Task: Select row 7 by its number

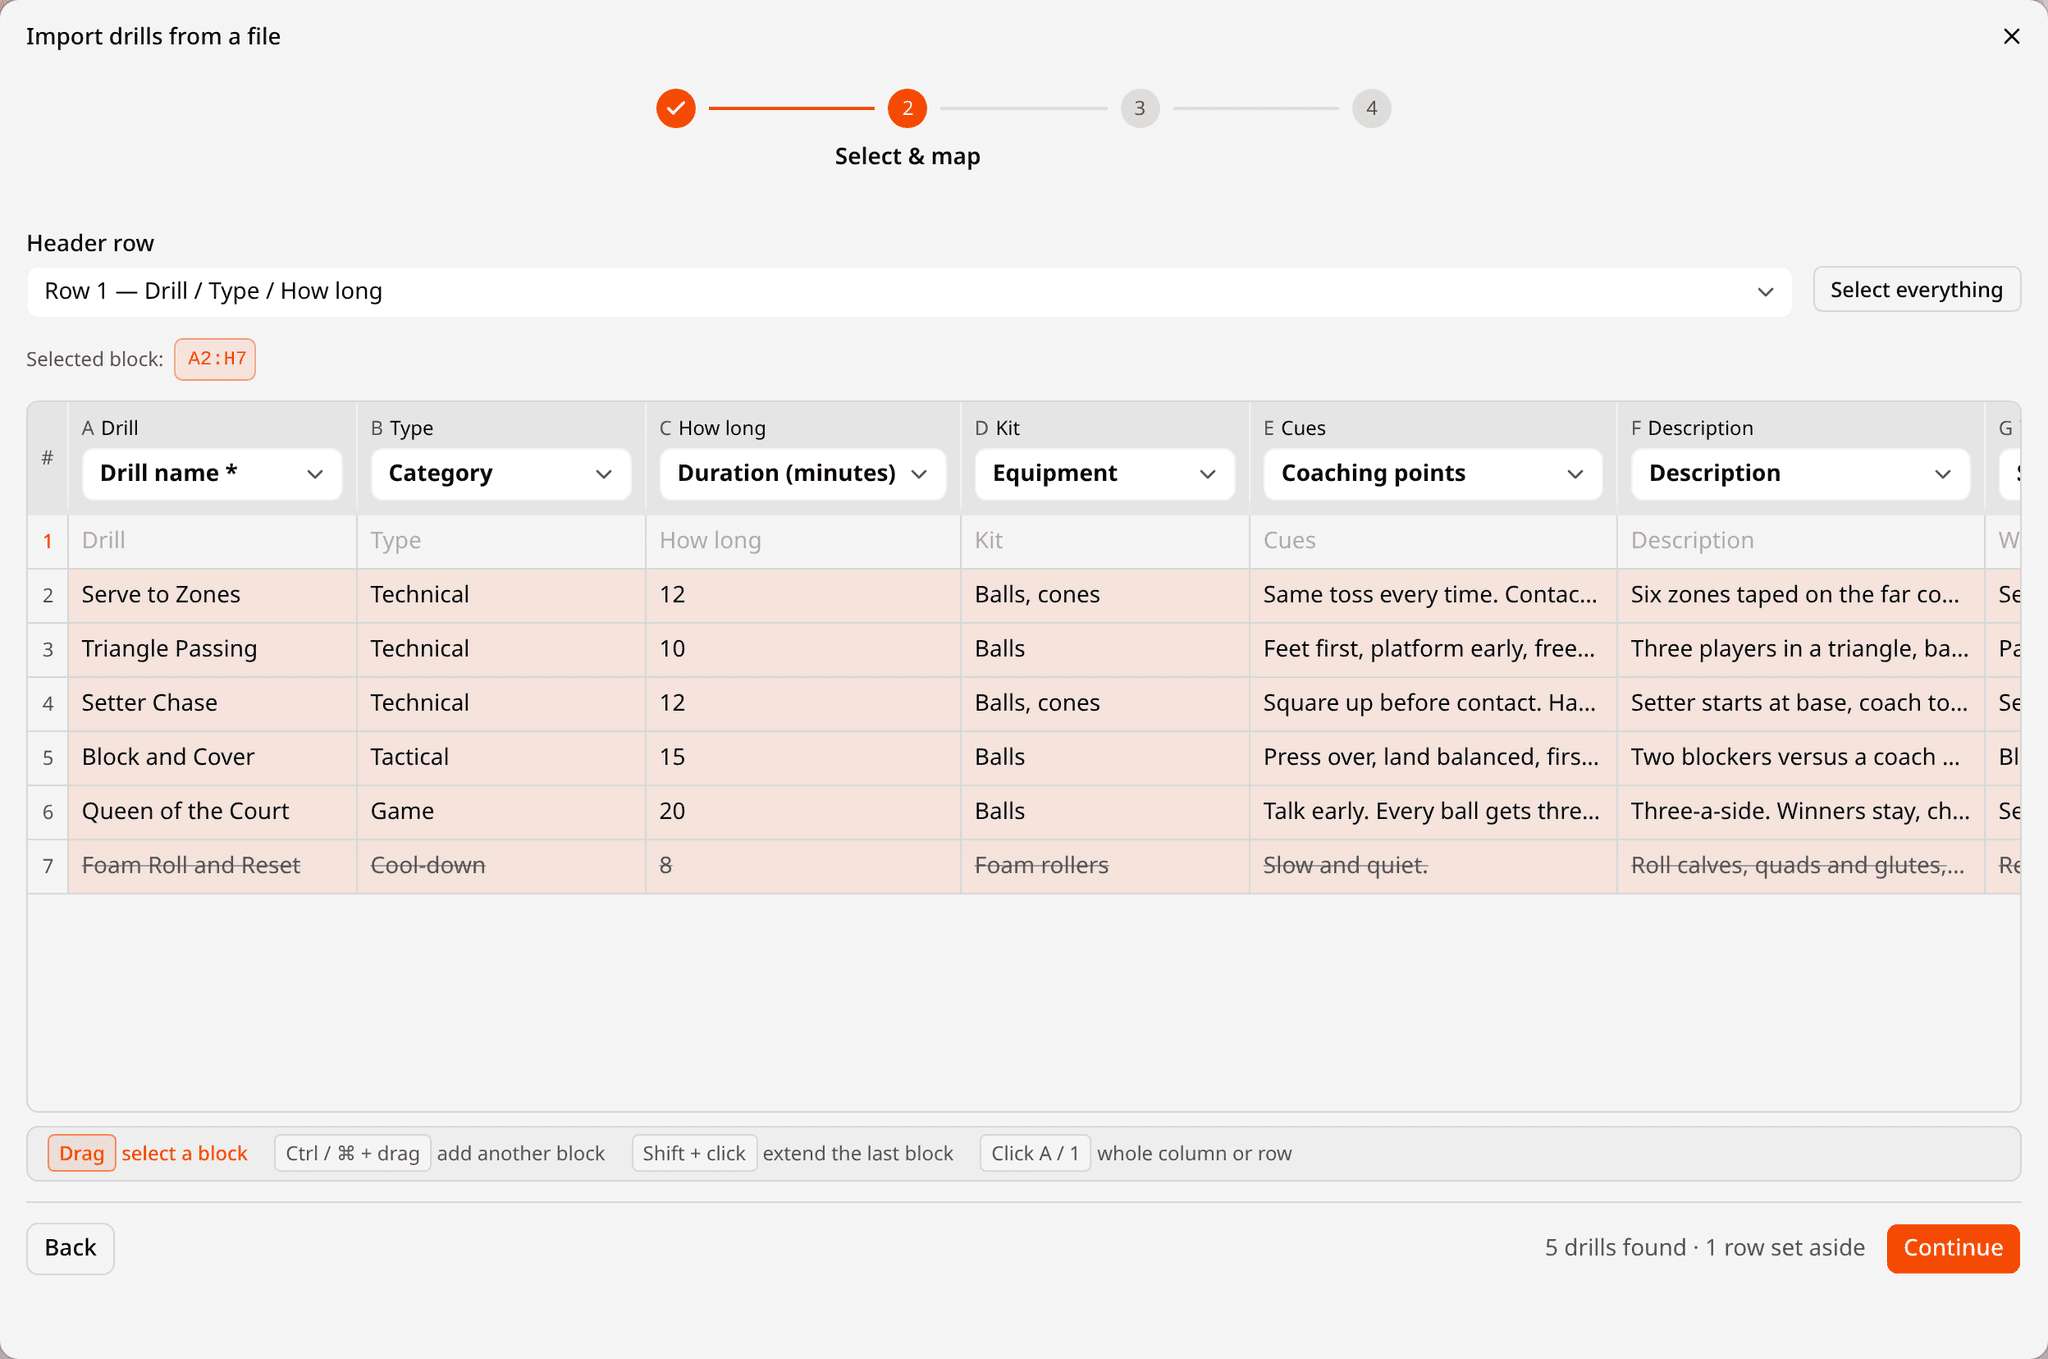Action: coord(48,865)
